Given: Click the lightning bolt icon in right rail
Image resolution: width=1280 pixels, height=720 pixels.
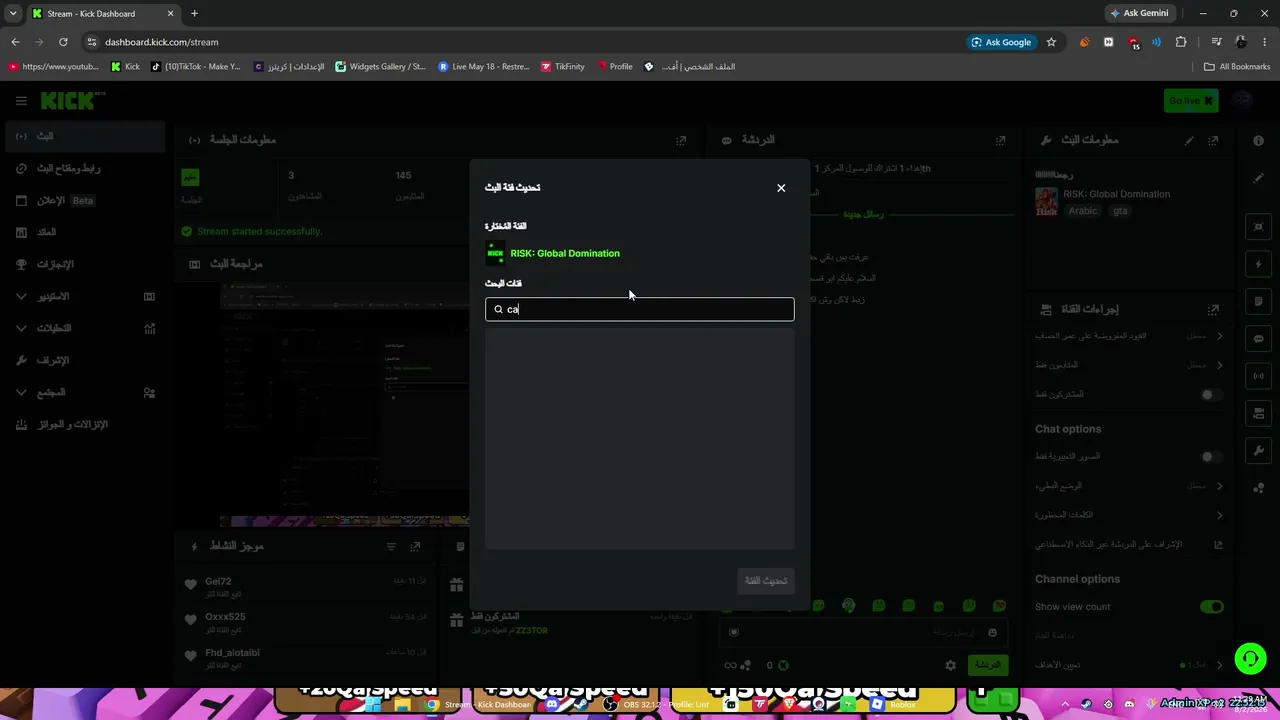Looking at the screenshot, I should point(1259,264).
